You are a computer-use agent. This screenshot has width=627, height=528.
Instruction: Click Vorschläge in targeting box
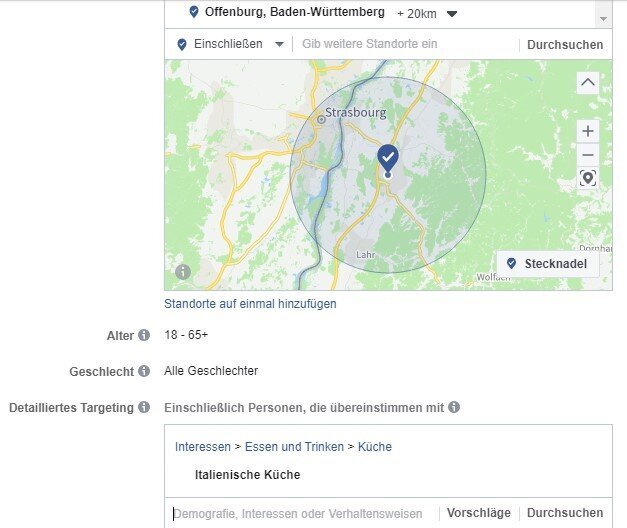pos(478,513)
